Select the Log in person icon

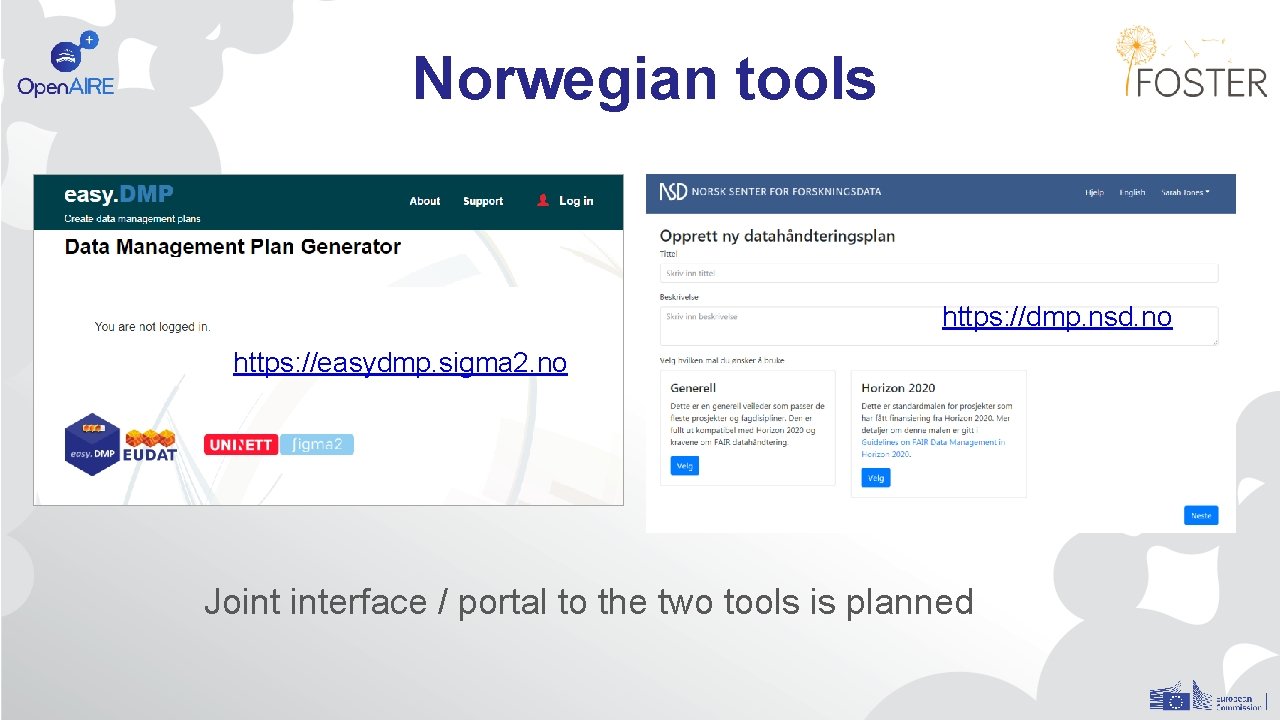coord(541,200)
